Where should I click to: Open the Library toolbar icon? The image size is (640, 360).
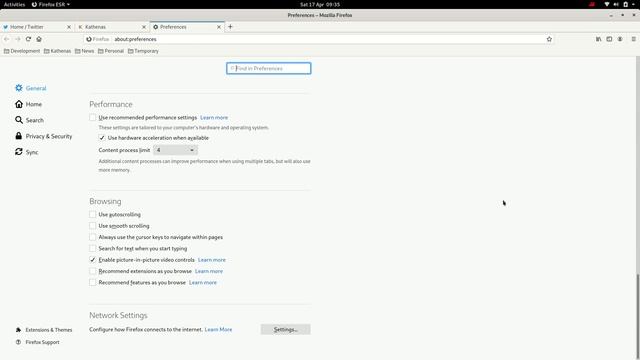point(598,39)
